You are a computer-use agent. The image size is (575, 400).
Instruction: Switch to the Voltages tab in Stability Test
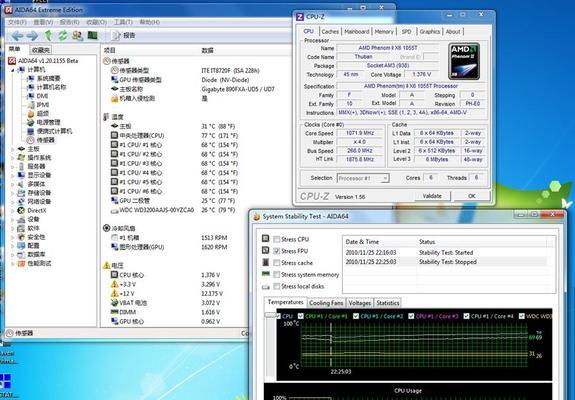pyautogui.click(x=359, y=303)
